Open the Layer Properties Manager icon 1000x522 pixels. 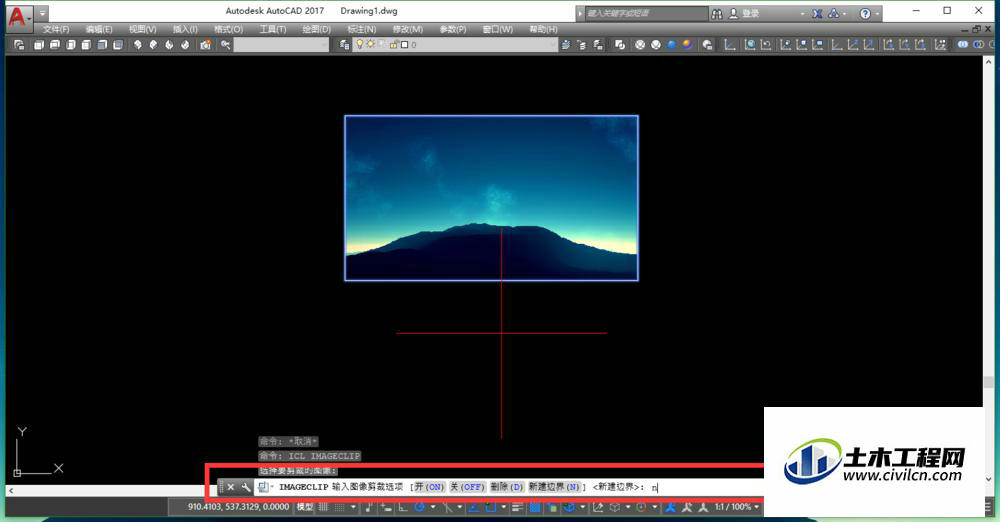344,45
